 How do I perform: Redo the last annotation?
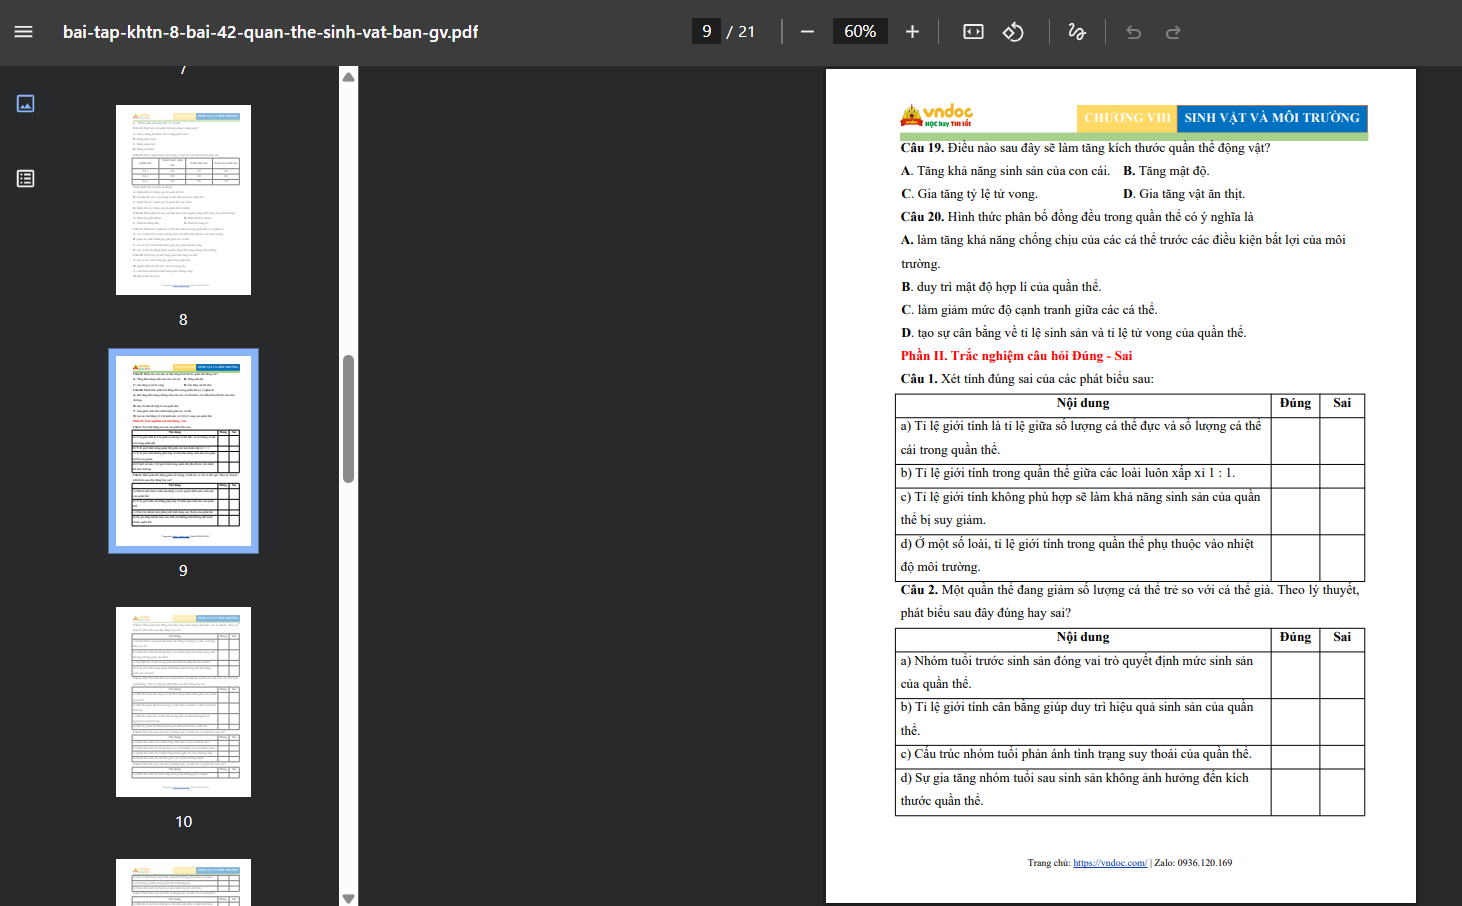(1173, 32)
